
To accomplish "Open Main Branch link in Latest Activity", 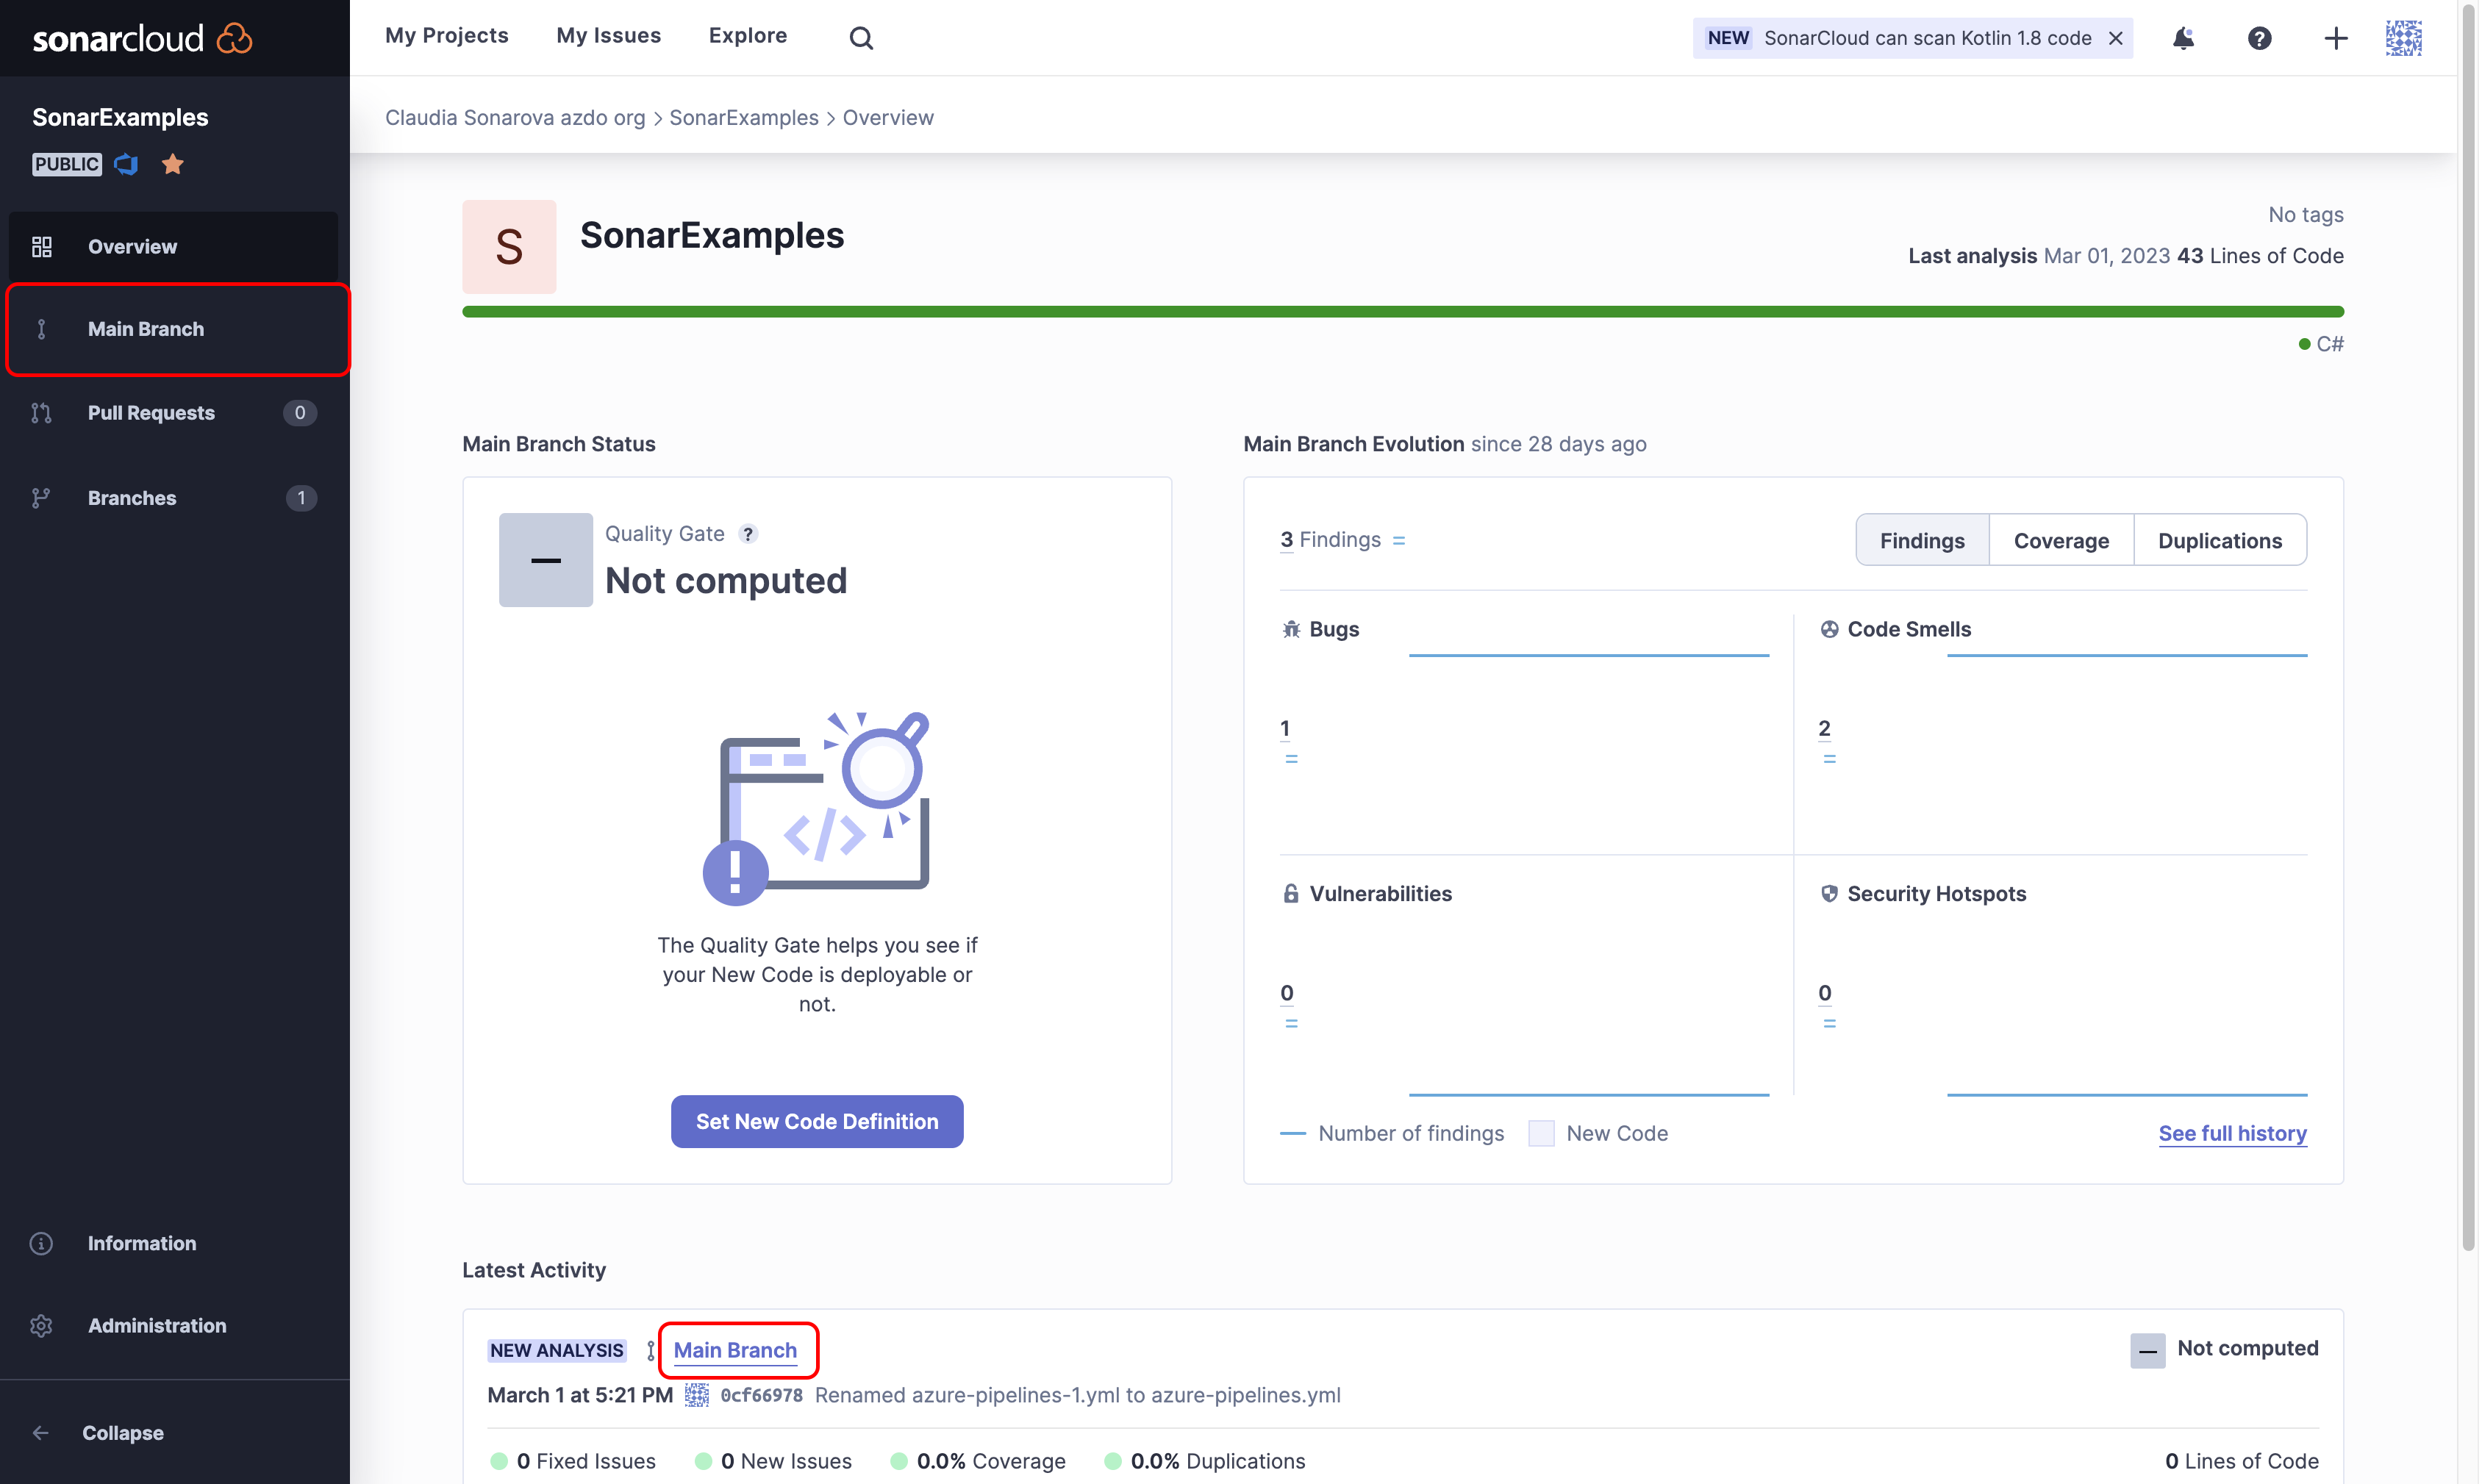I will (x=735, y=1350).
